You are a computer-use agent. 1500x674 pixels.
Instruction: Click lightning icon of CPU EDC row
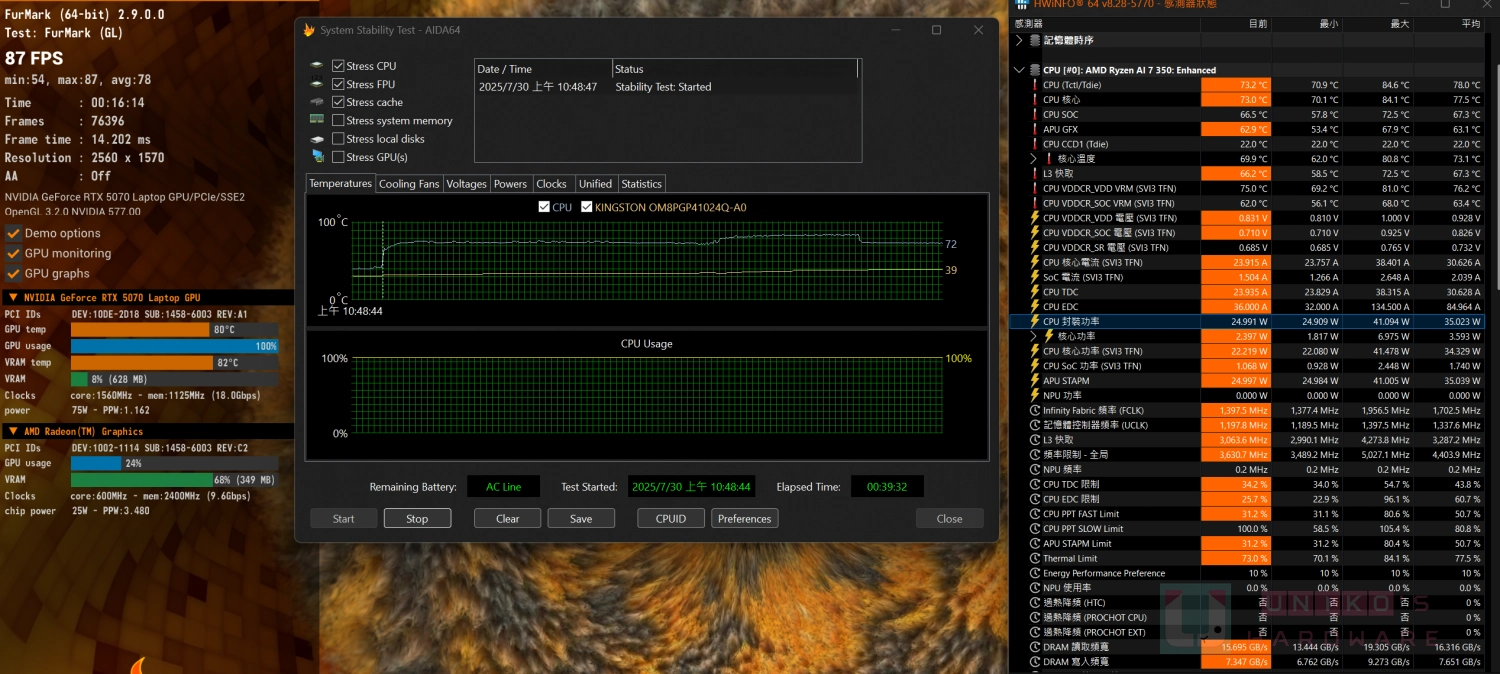[x=1035, y=306]
